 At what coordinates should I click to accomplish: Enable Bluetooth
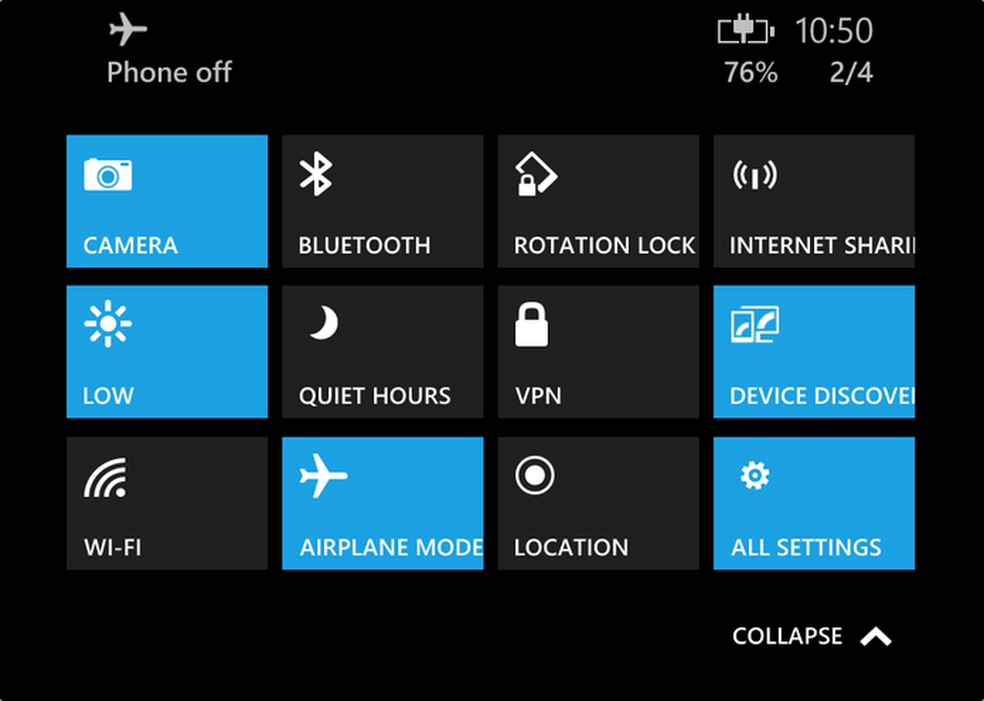(382, 200)
